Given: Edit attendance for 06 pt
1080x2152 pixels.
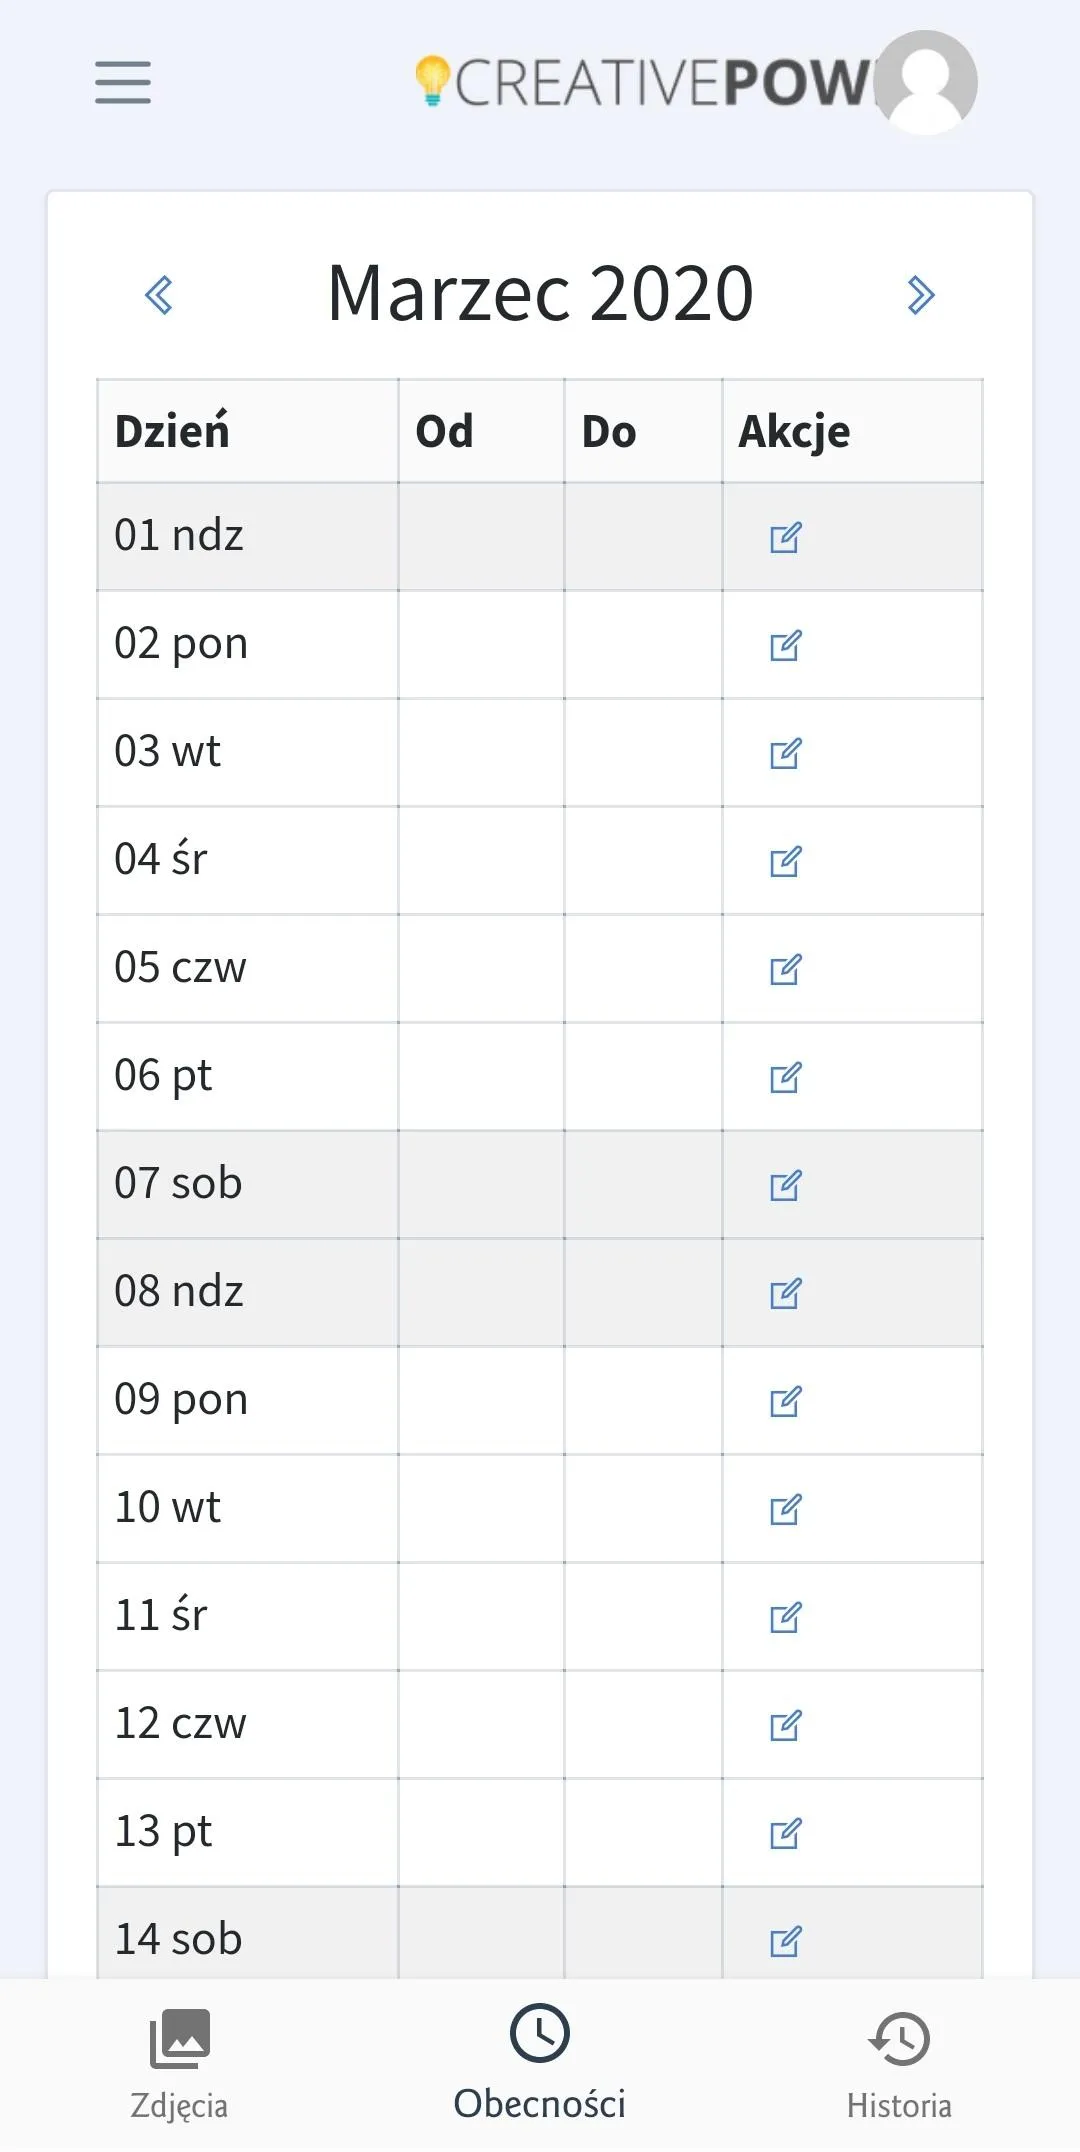Looking at the screenshot, I should click(x=785, y=1077).
